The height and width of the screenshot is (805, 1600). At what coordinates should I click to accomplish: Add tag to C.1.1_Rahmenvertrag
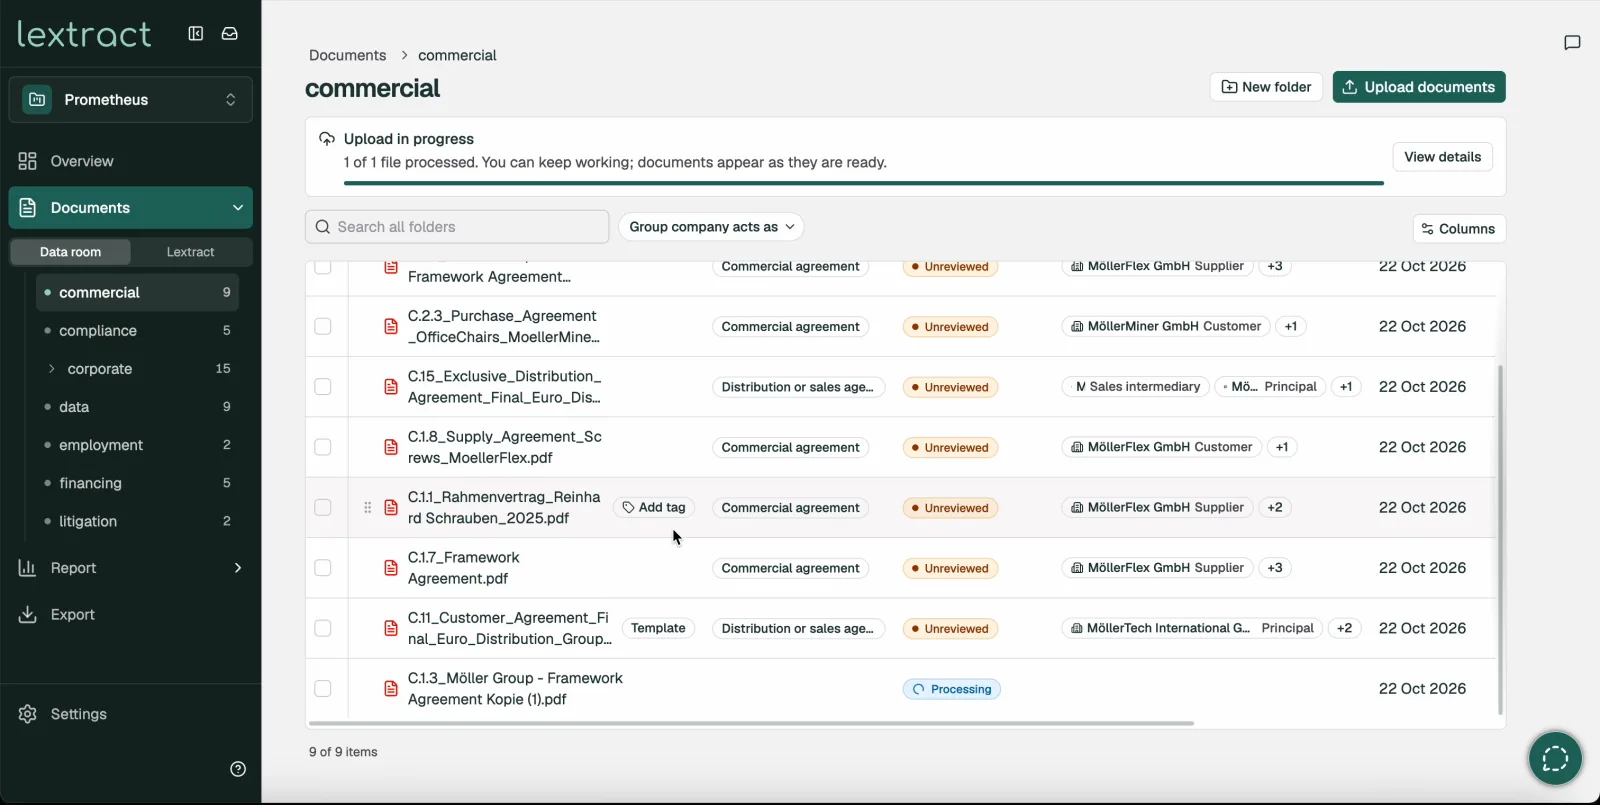pos(654,508)
